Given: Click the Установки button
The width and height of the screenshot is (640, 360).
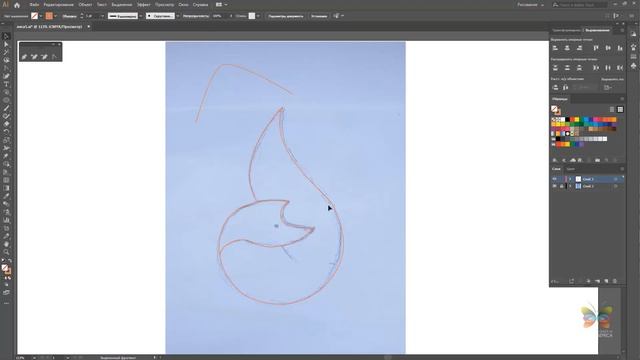Looking at the screenshot, I should click(319, 16).
